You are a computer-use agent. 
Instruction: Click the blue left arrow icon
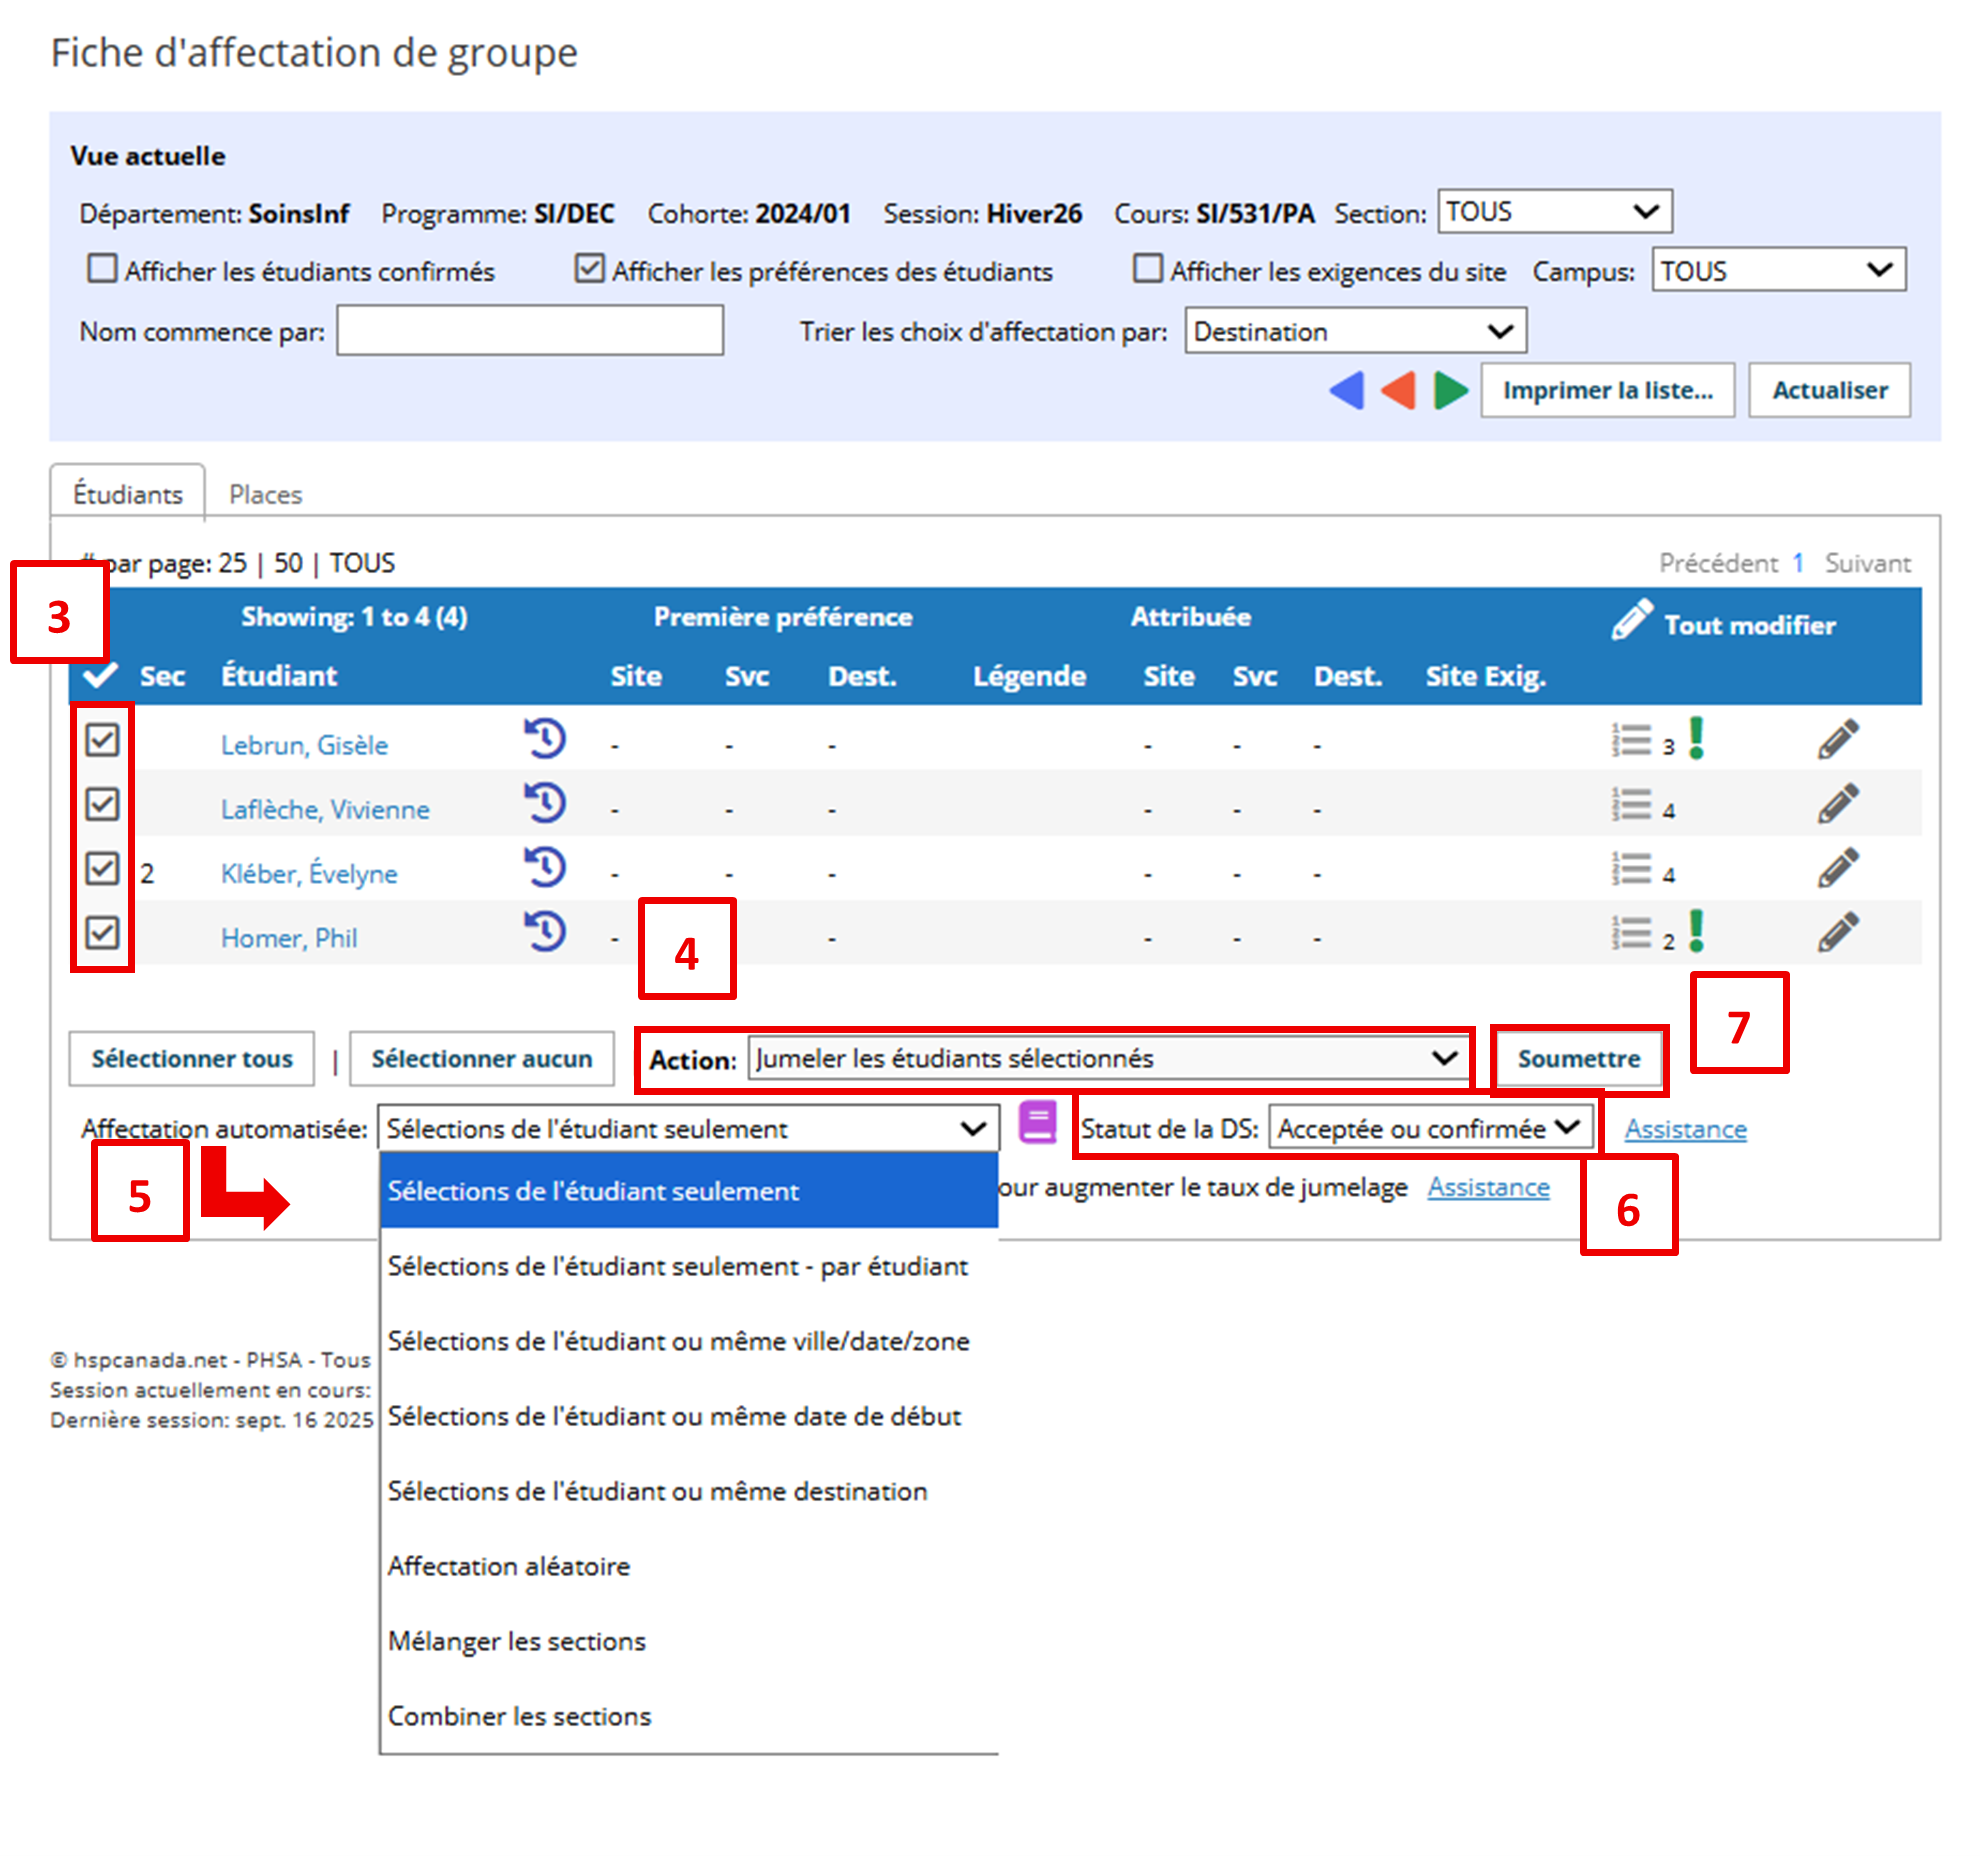tap(1347, 391)
